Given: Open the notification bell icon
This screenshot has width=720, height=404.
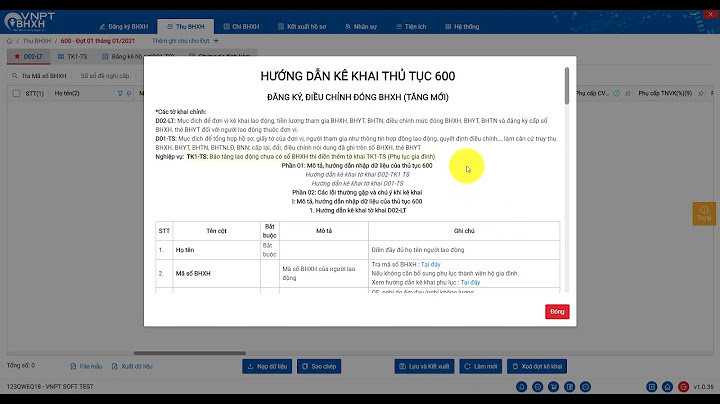Looking at the screenshot, I should [x=522, y=387].
